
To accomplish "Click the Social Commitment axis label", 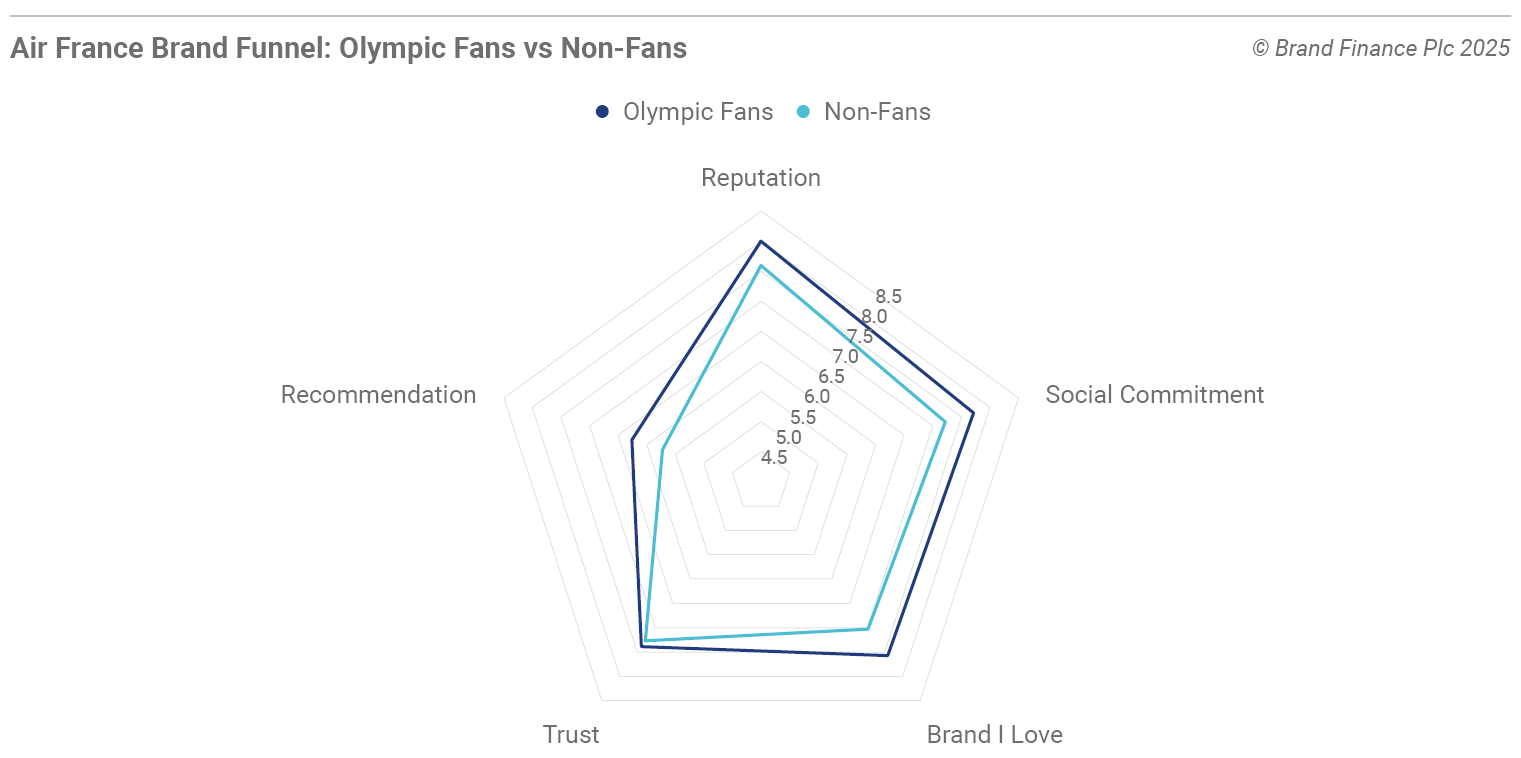I will tap(1154, 395).
